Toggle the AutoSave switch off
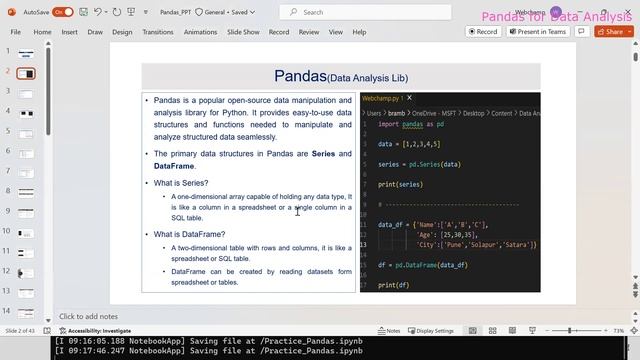The height and width of the screenshot is (360, 640). pyautogui.click(x=62, y=12)
